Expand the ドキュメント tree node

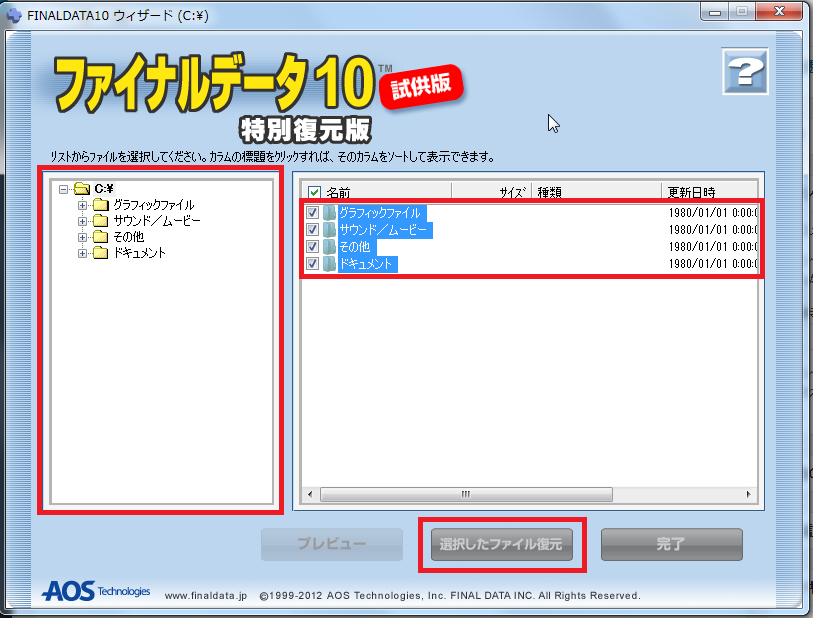tap(82, 254)
